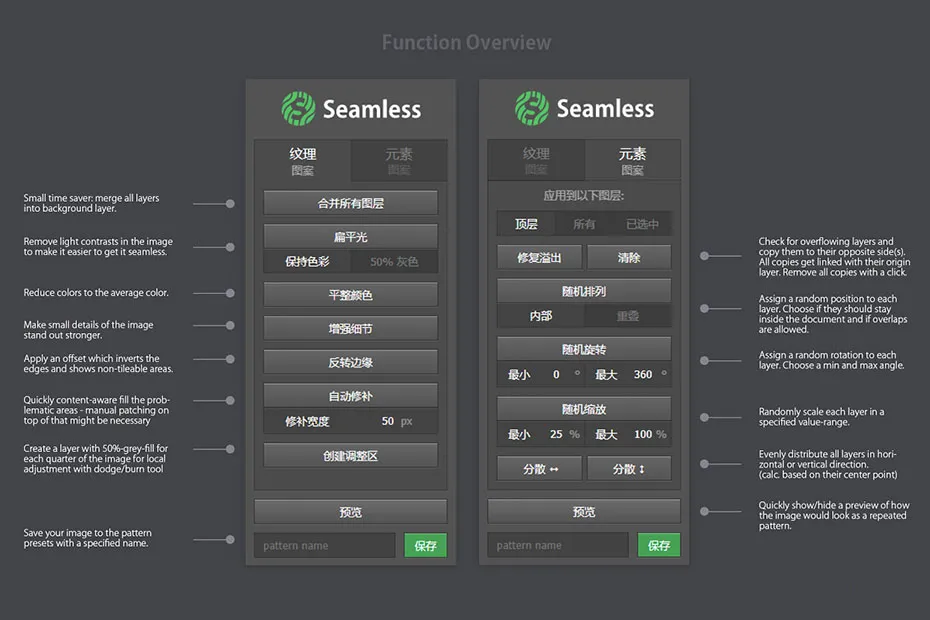Viewport: 930px width, 620px height.
Task: Click the text "Make small details of the image"
Action: 88,325
